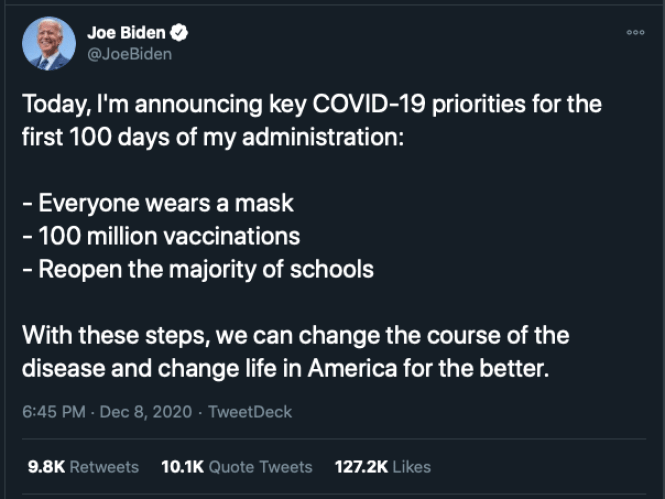Image resolution: width=665 pixels, height=499 pixels.
Task: Open the three-dot more options menu
Action: coord(635,32)
